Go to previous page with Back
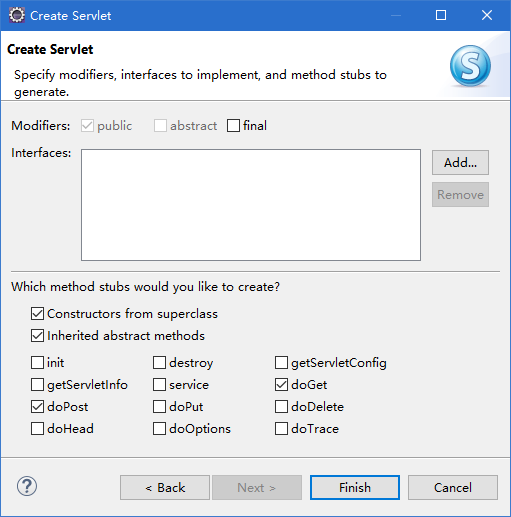The height and width of the screenshot is (517, 511). 165,488
